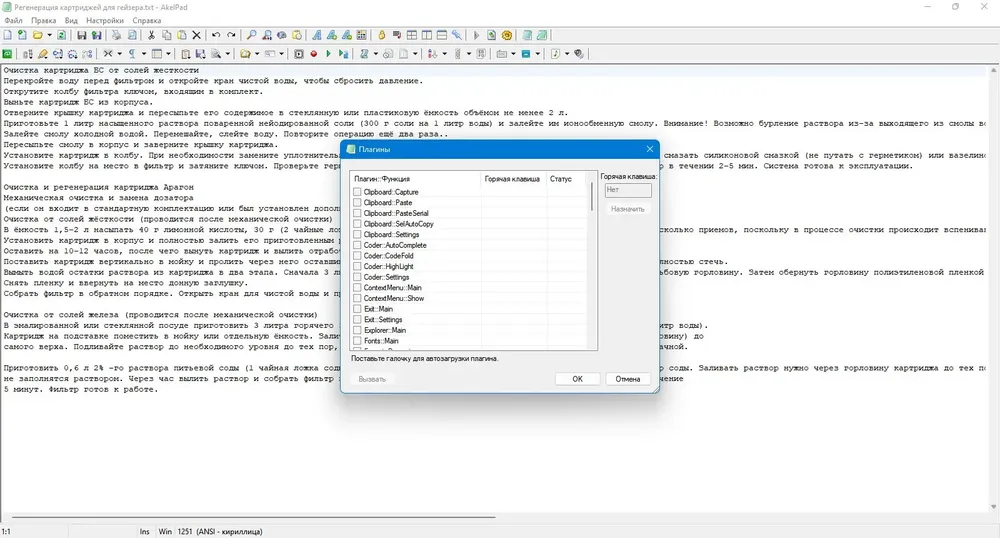
Task: Check the Clipboard::PasteSerial checkbox
Action: coord(357,213)
